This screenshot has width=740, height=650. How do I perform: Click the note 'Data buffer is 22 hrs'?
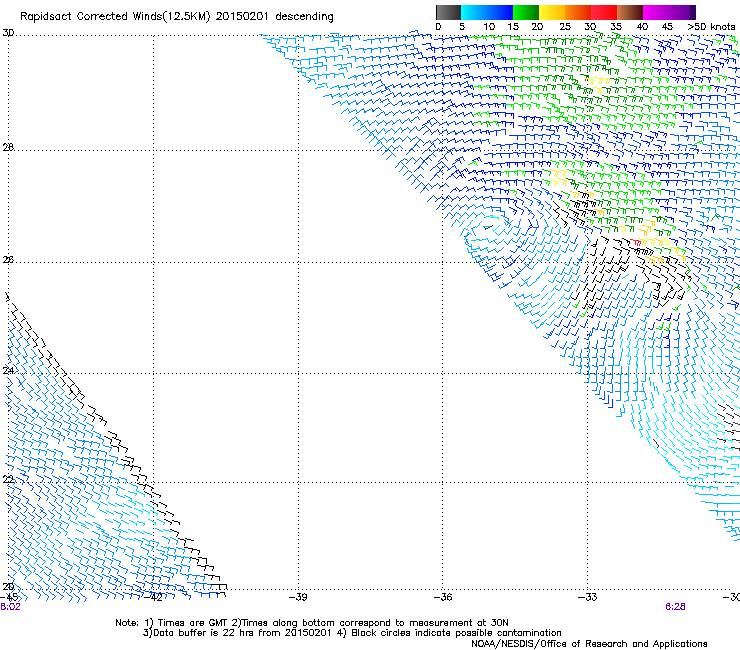(x=205, y=633)
